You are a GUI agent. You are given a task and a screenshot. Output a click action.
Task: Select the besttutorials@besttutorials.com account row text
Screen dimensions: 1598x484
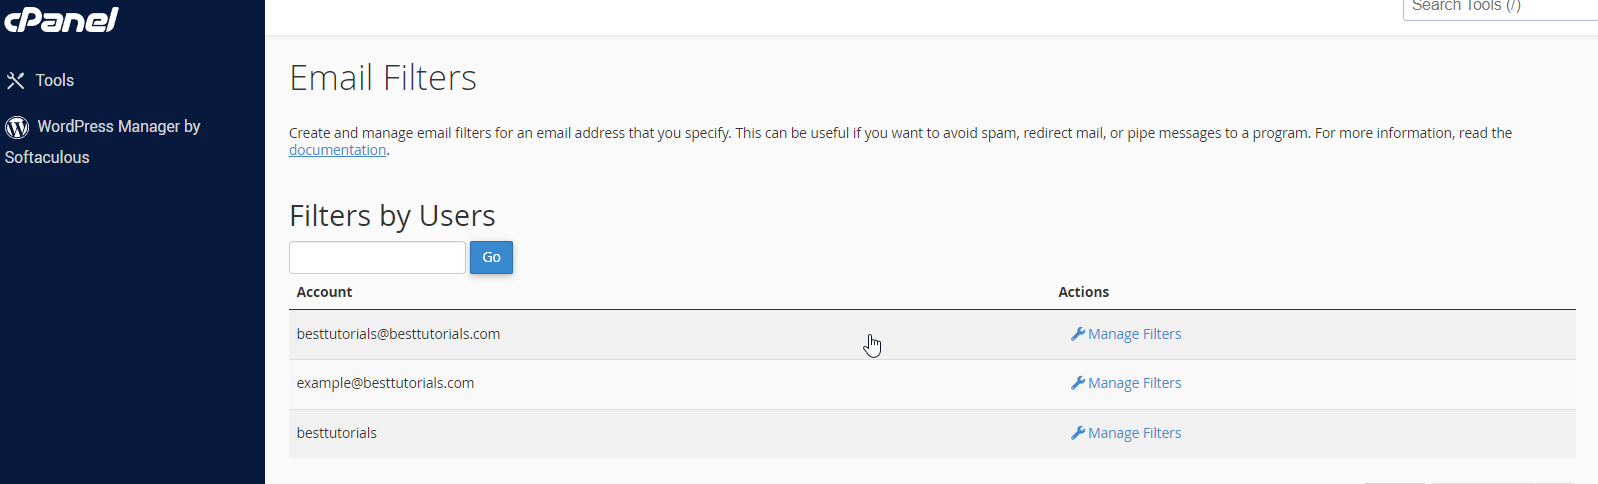398,334
